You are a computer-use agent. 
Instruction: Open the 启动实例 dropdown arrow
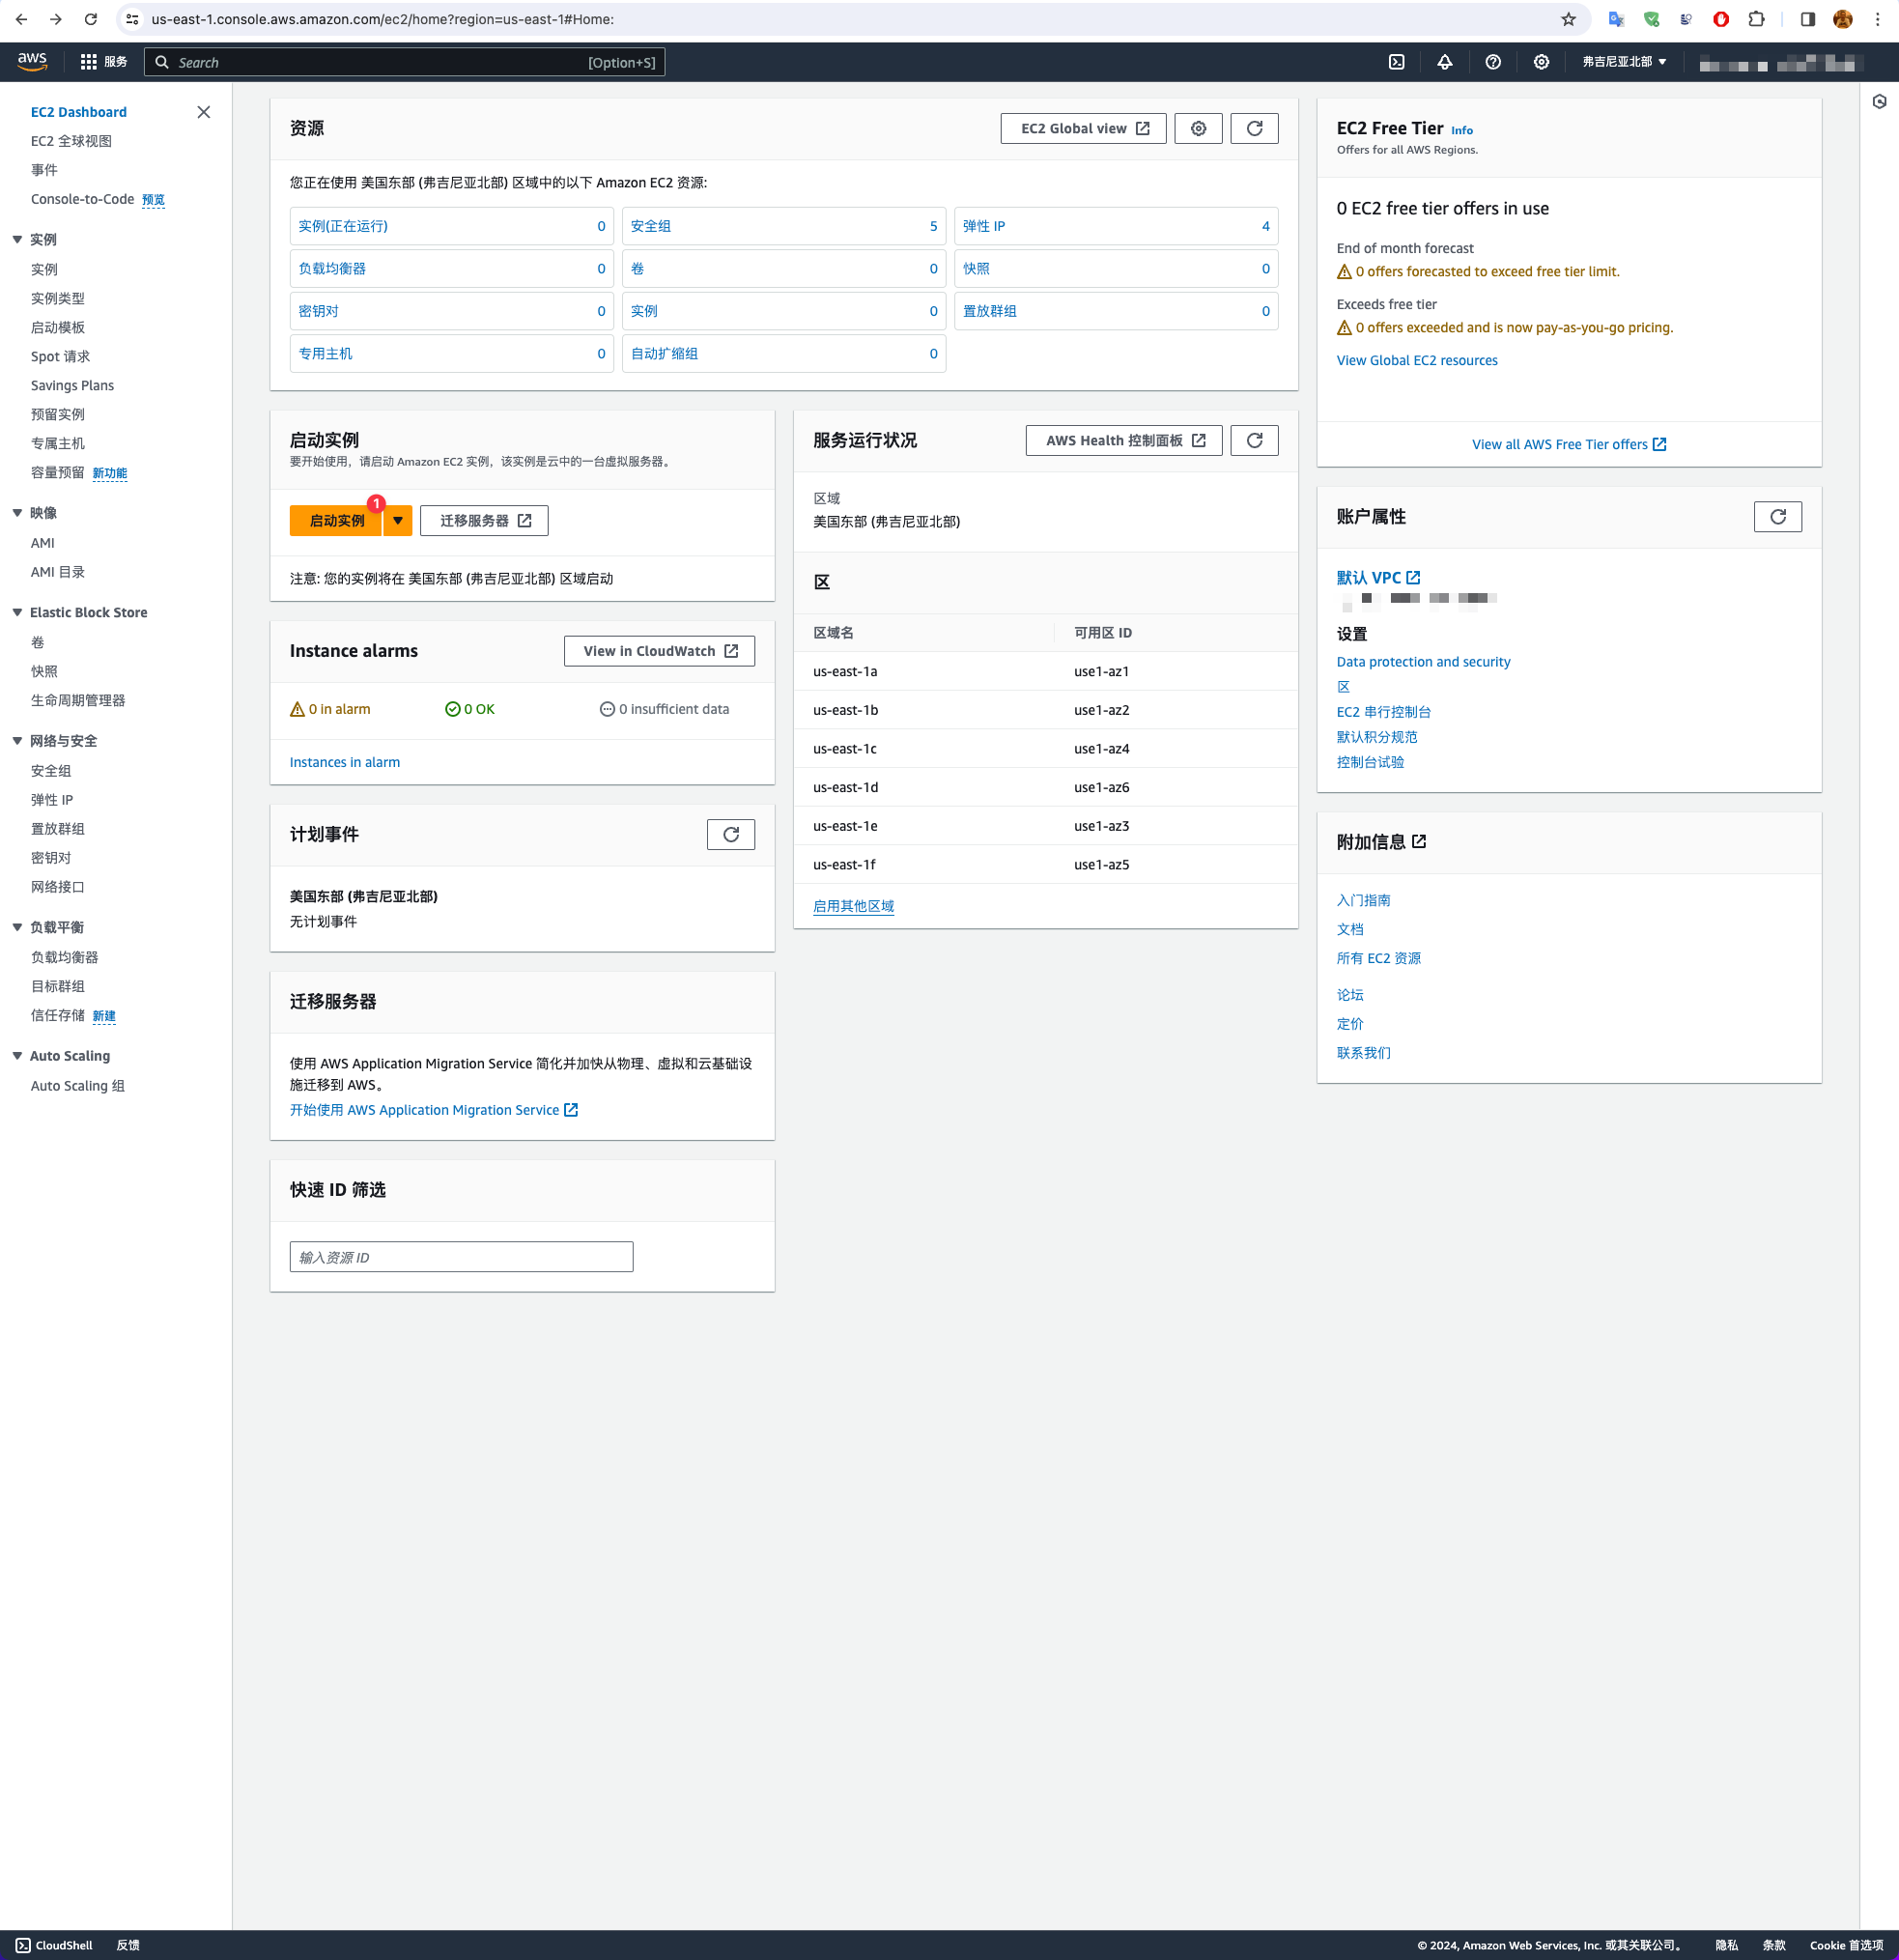coord(398,521)
